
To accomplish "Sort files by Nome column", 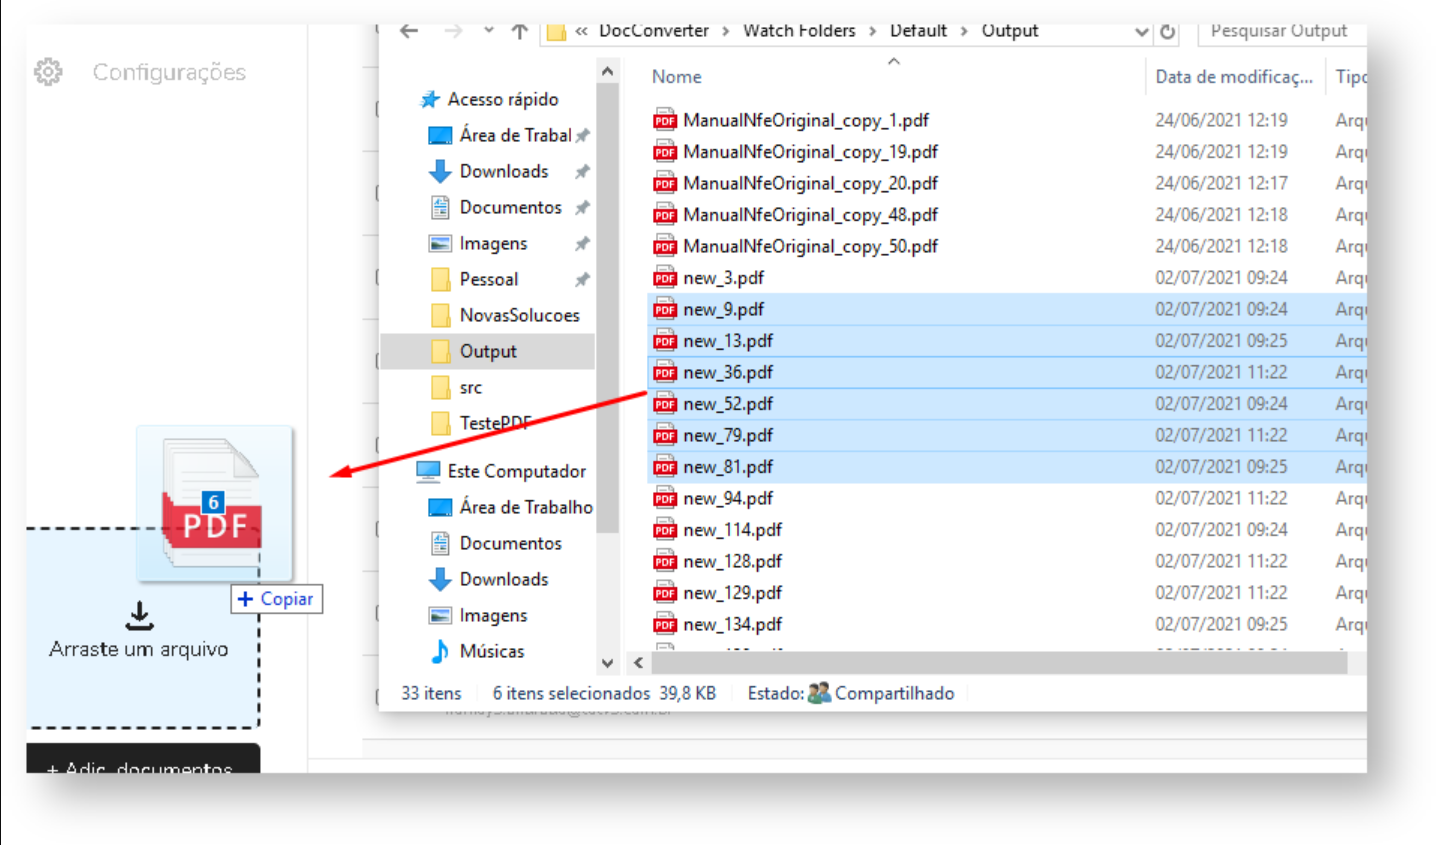I will tap(677, 77).
